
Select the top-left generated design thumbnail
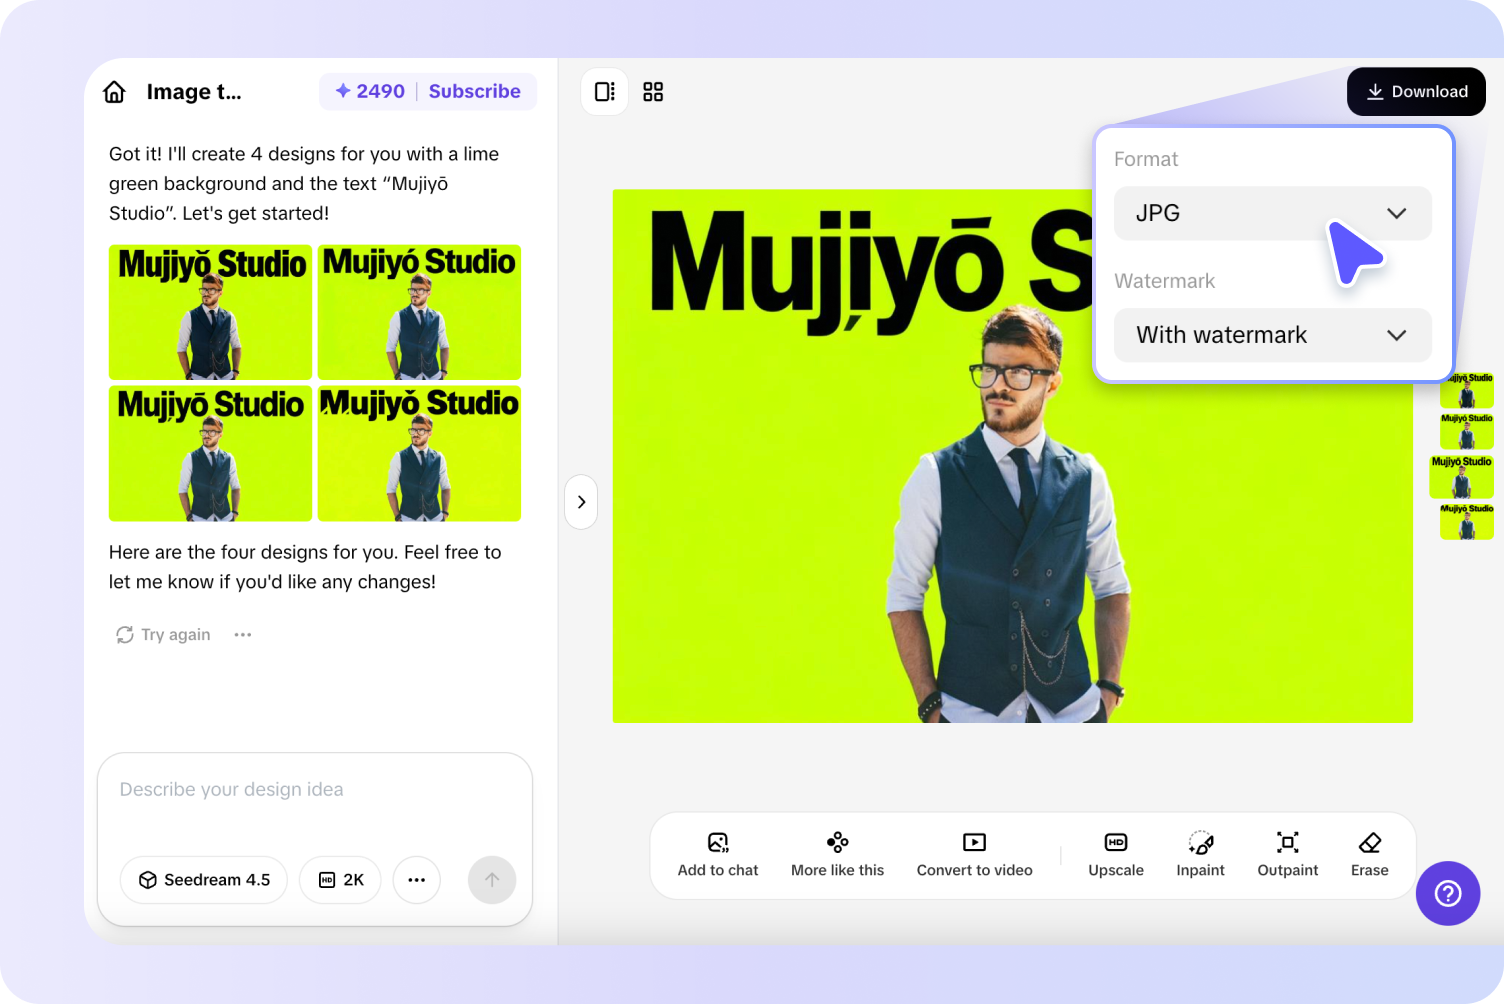(210, 312)
